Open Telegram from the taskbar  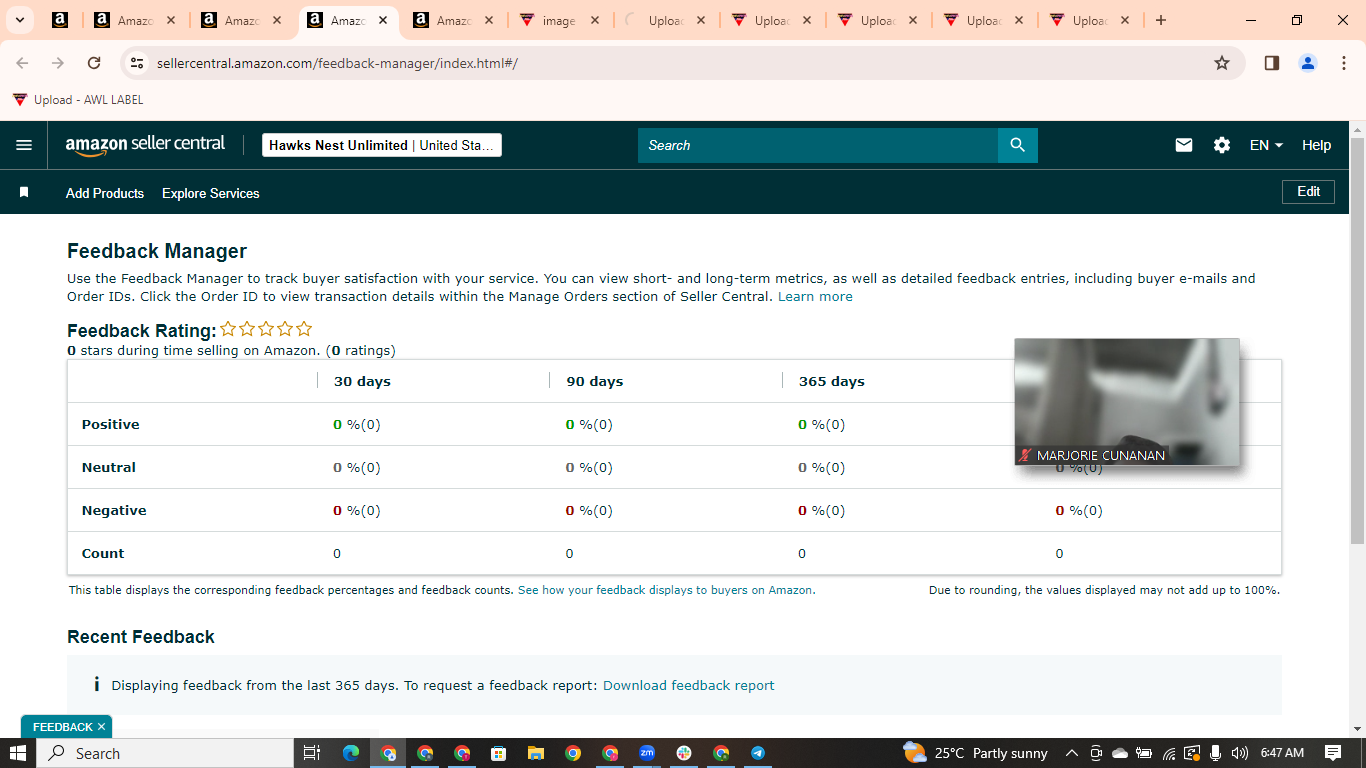758,753
